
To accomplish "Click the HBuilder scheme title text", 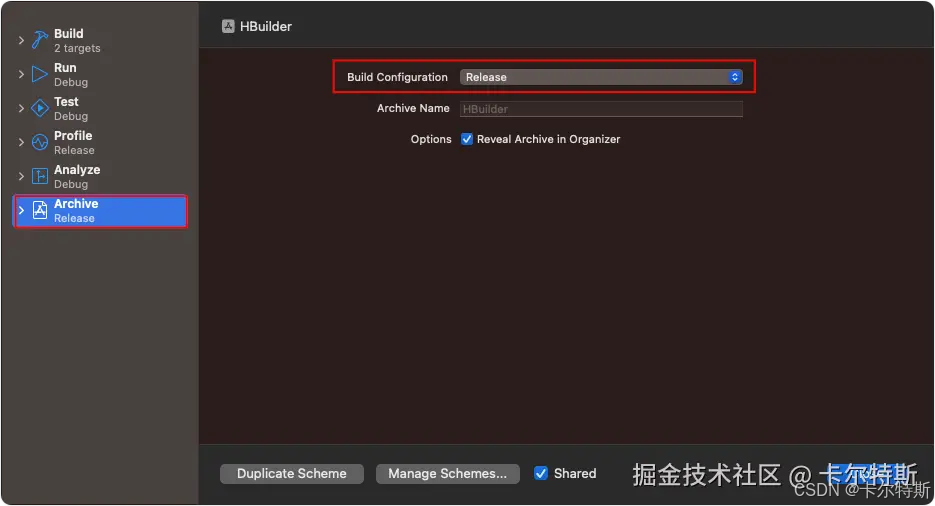I will [266, 26].
